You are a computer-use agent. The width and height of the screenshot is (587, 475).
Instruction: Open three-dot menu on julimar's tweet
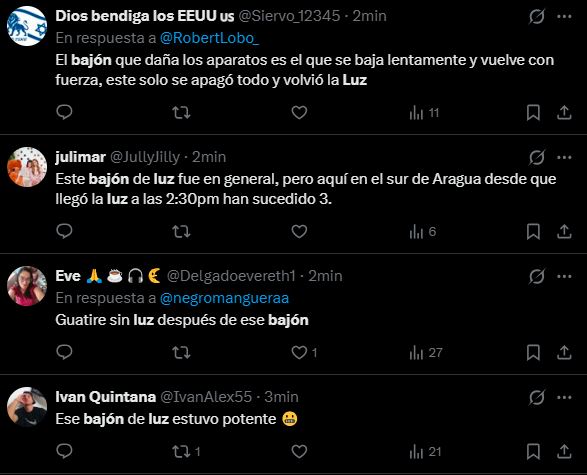564,157
